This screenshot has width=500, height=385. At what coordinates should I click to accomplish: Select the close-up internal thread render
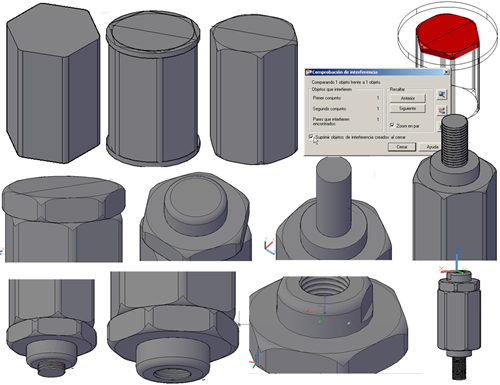pyautogui.click(x=328, y=324)
